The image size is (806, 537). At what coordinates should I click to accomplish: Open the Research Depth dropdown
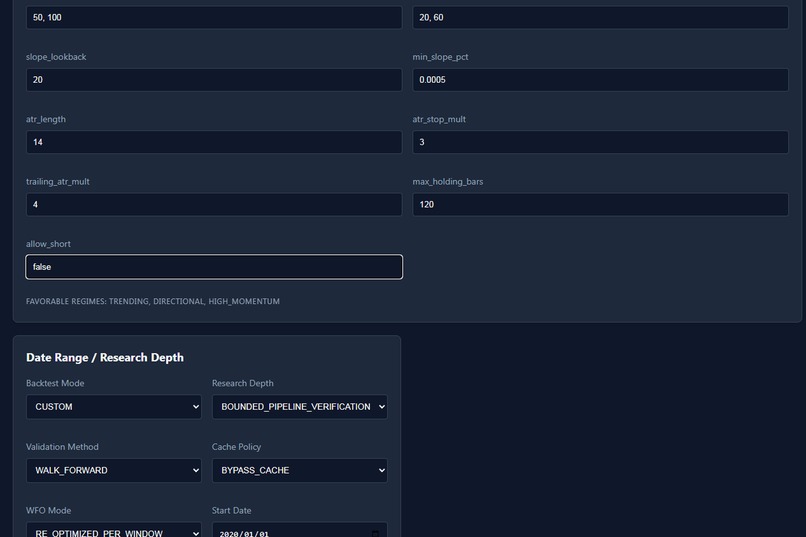pos(300,406)
